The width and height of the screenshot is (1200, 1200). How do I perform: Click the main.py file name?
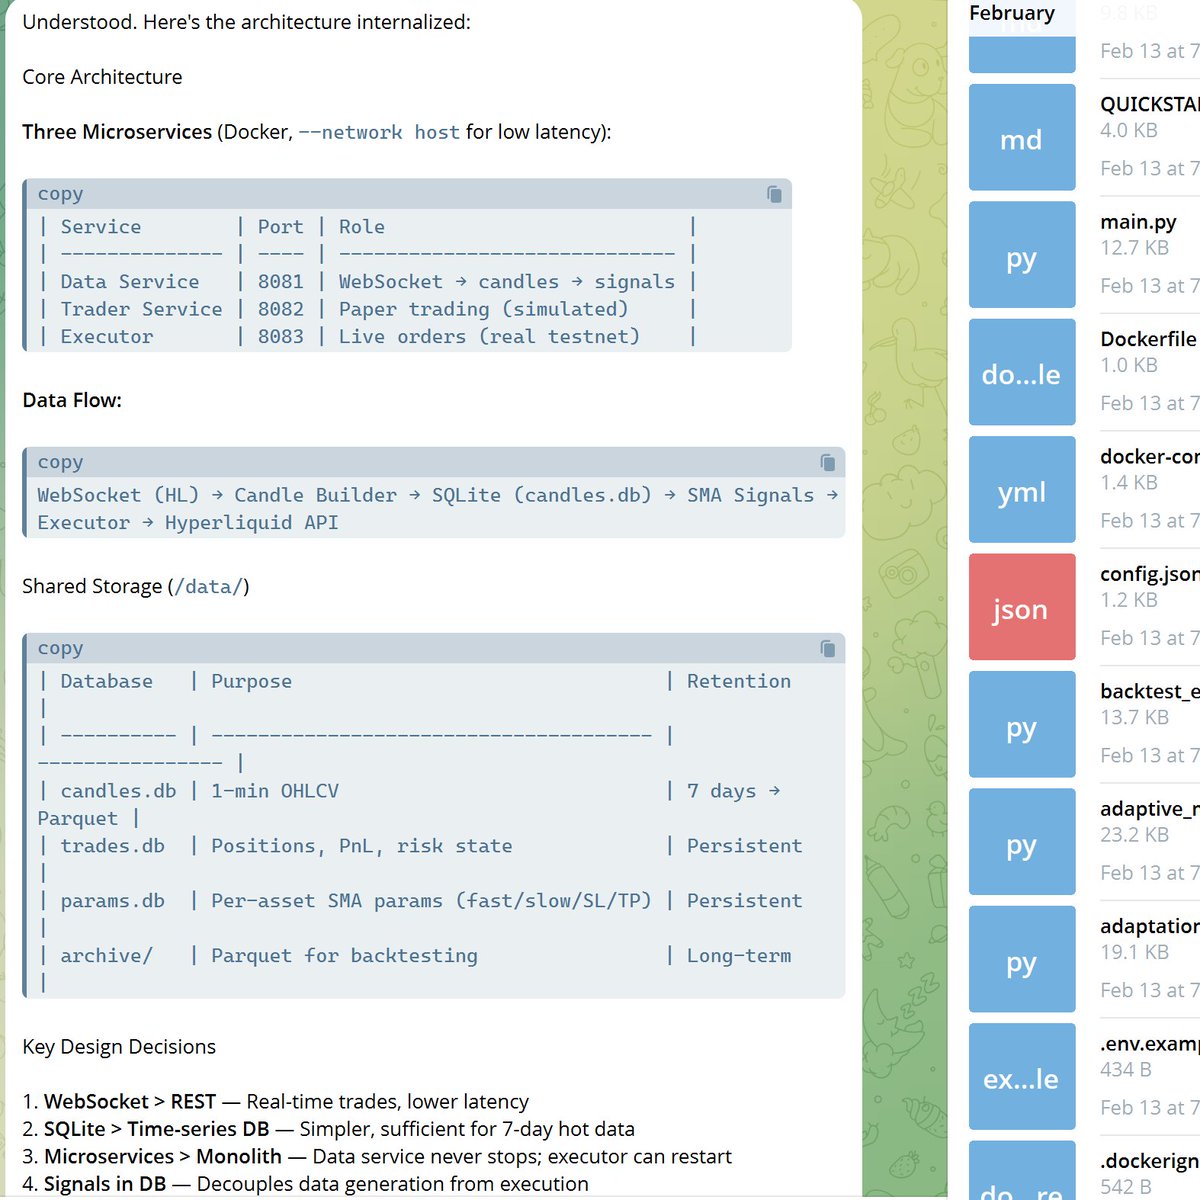1138,222
